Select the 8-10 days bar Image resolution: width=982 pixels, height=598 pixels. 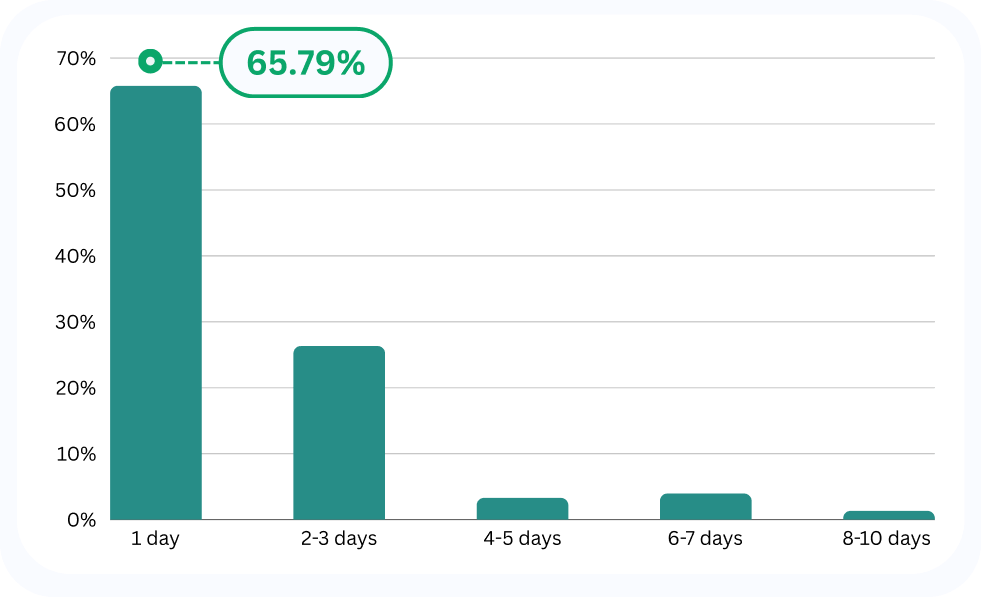click(x=889, y=515)
